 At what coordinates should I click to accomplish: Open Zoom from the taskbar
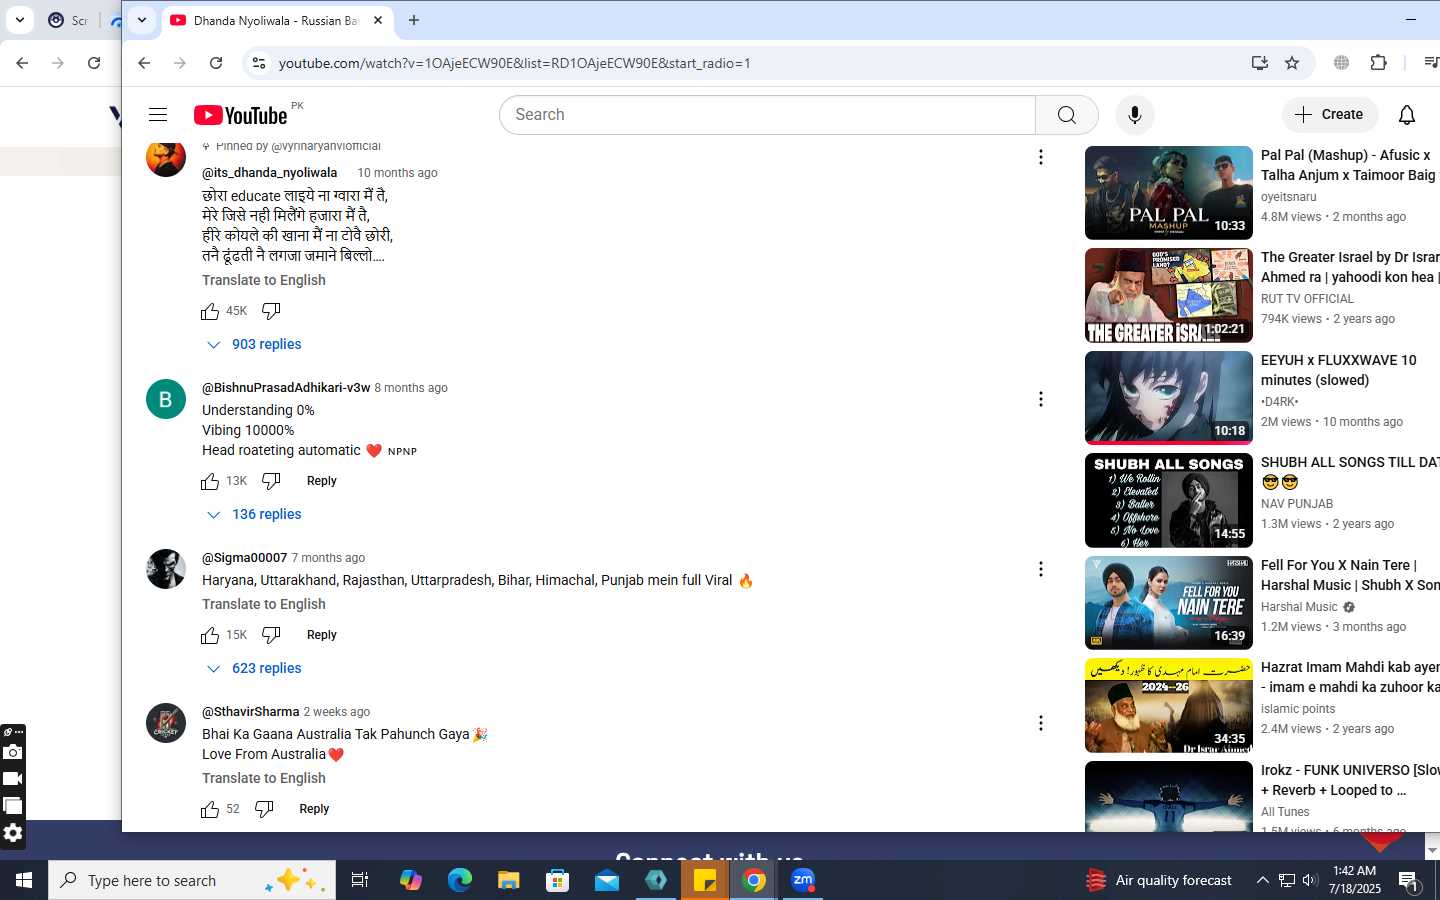[803, 880]
